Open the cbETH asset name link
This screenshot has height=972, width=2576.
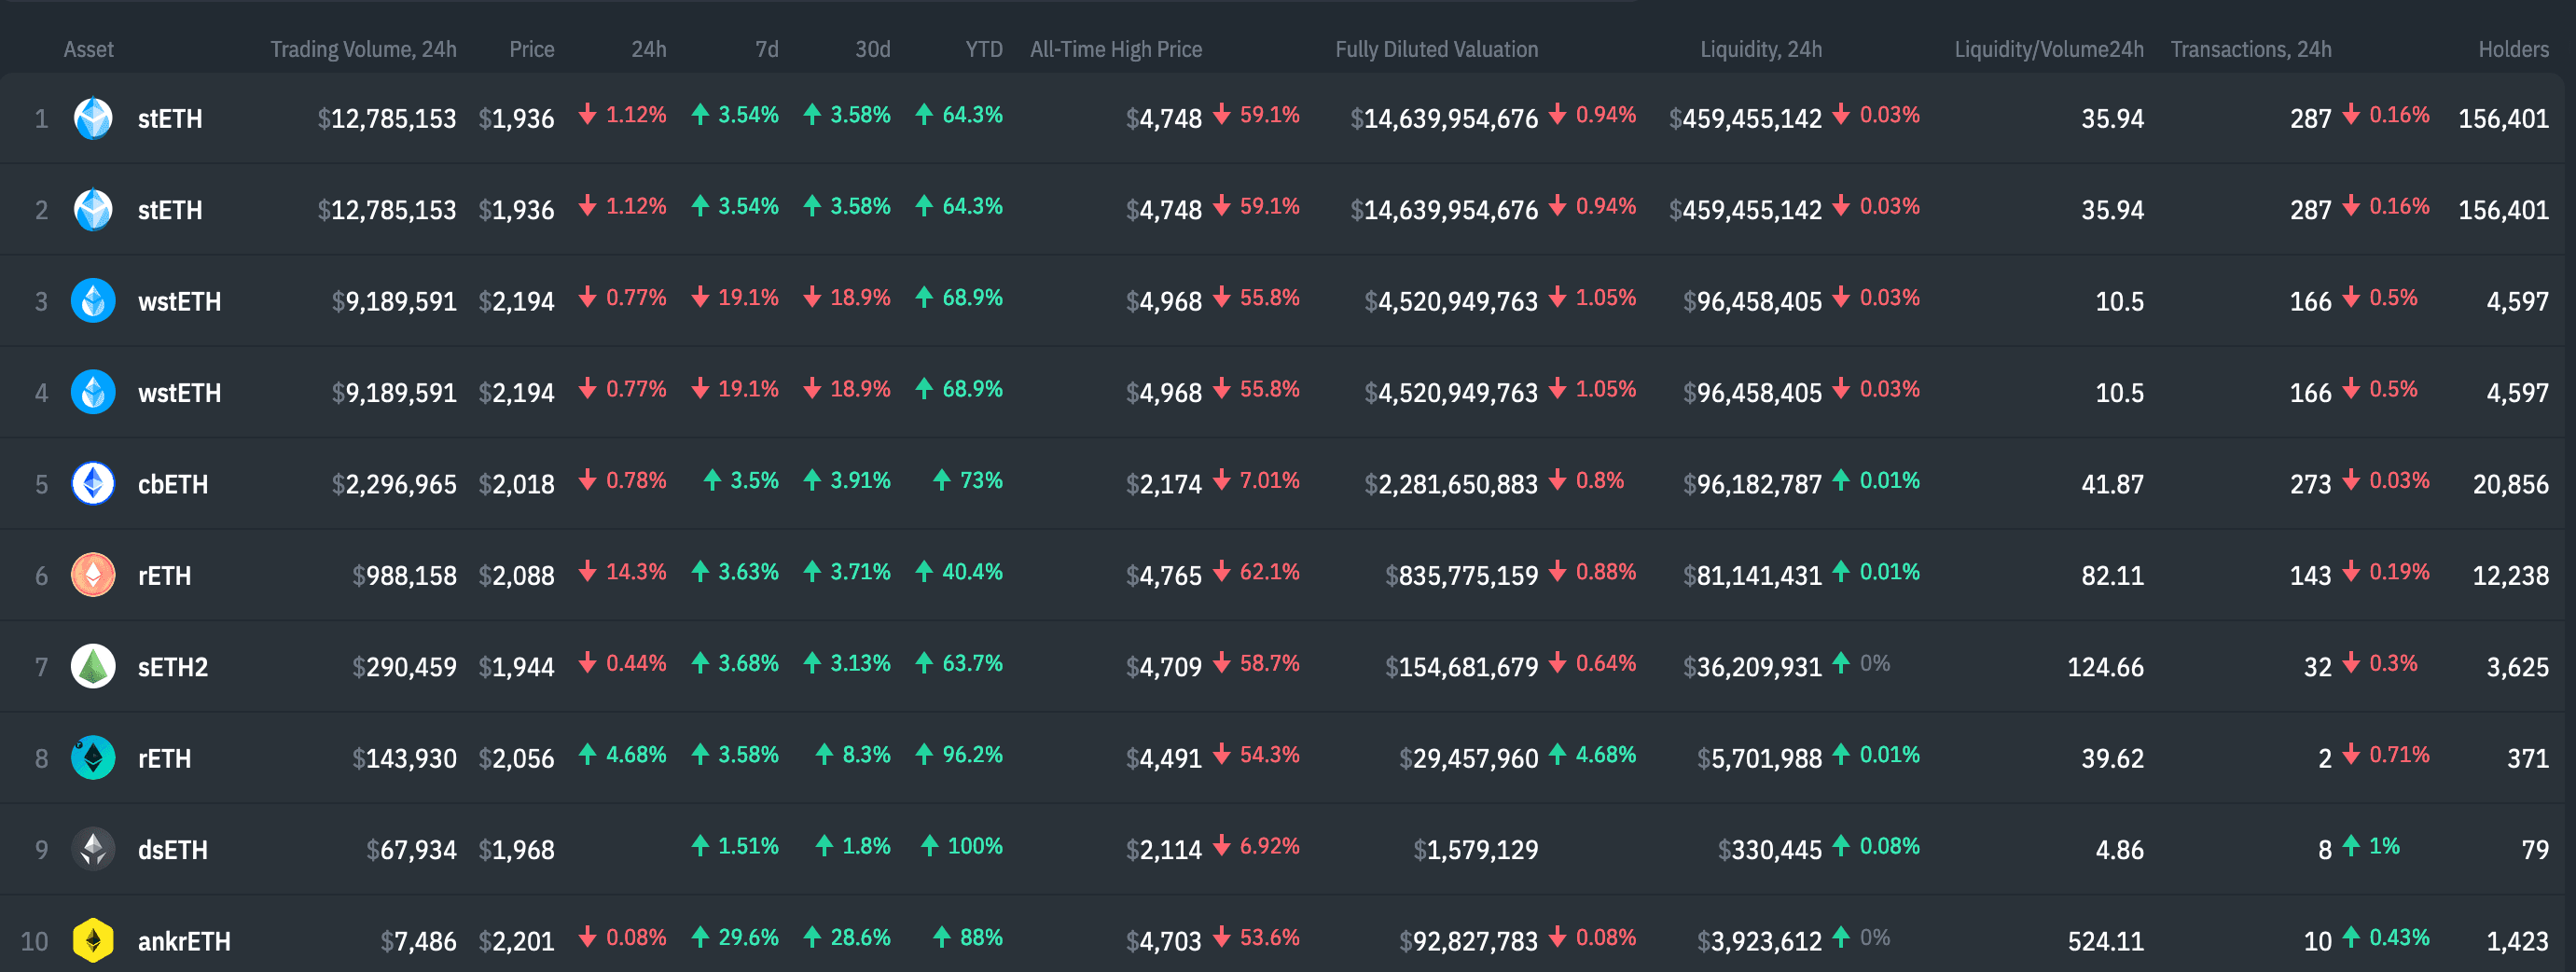click(173, 485)
